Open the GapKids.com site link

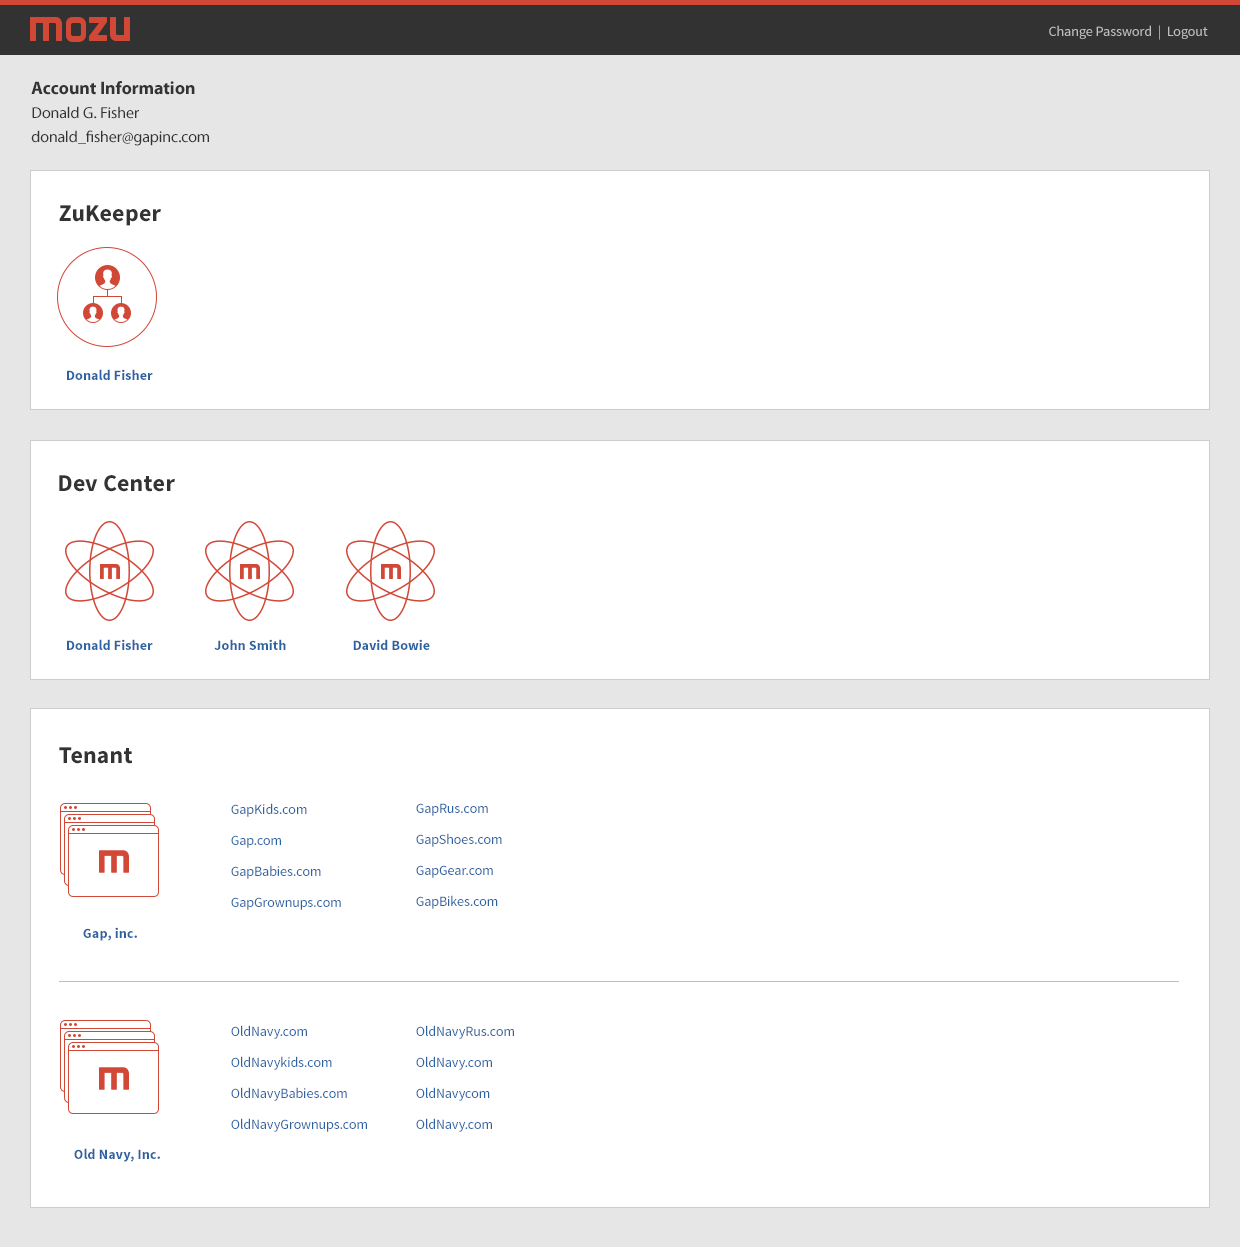[269, 810]
